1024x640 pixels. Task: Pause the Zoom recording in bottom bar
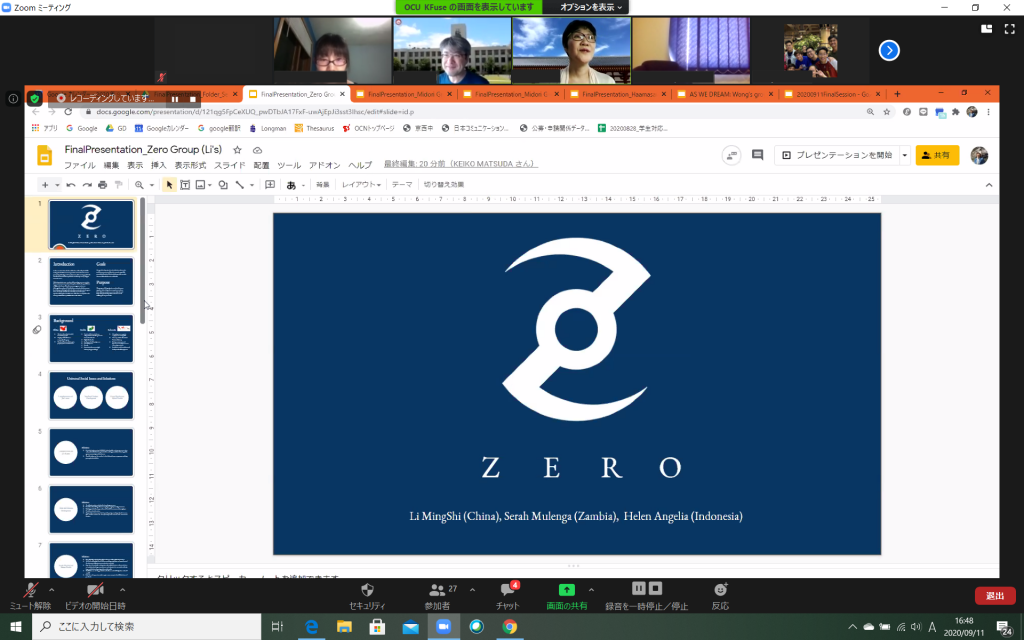point(638,588)
